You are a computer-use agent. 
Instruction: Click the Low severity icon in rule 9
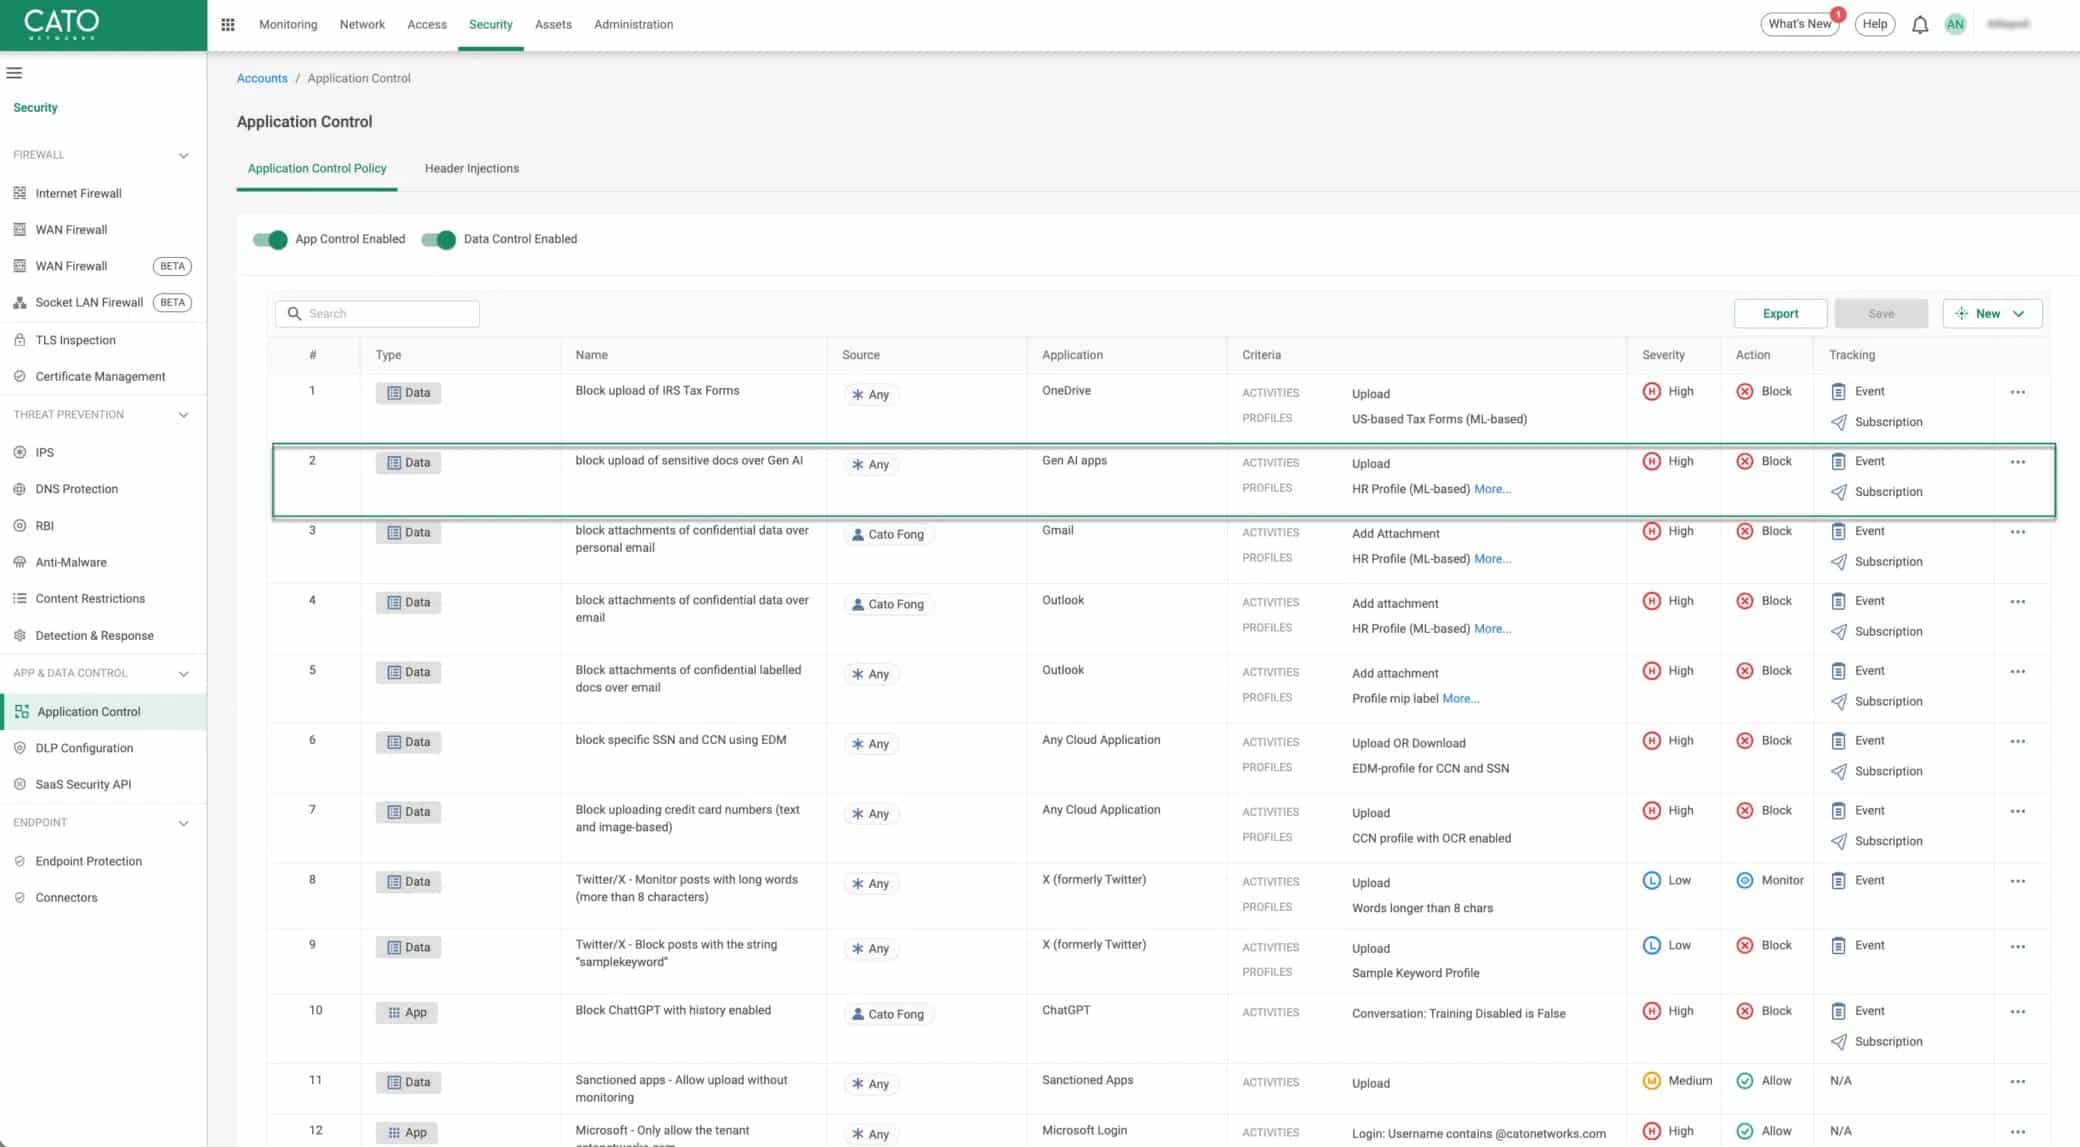coord(1652,945)
